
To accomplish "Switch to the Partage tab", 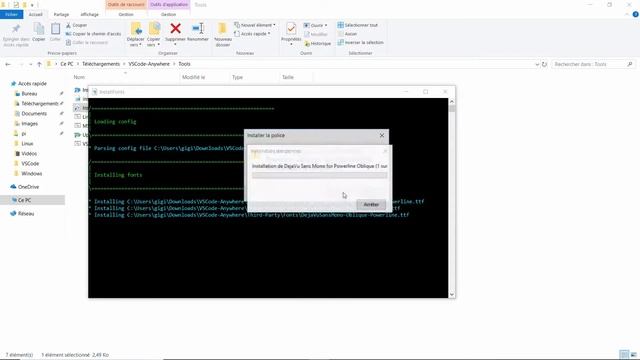I will (x=61, y=14).
